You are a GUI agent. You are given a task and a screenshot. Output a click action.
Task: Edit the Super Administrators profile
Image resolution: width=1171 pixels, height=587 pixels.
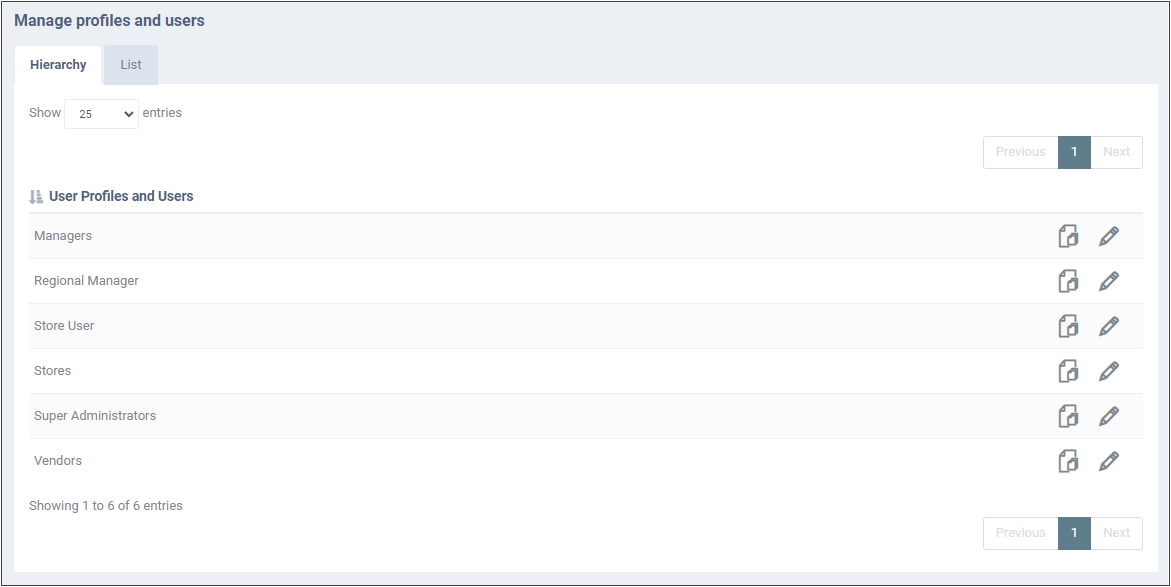click(1109, 415)
